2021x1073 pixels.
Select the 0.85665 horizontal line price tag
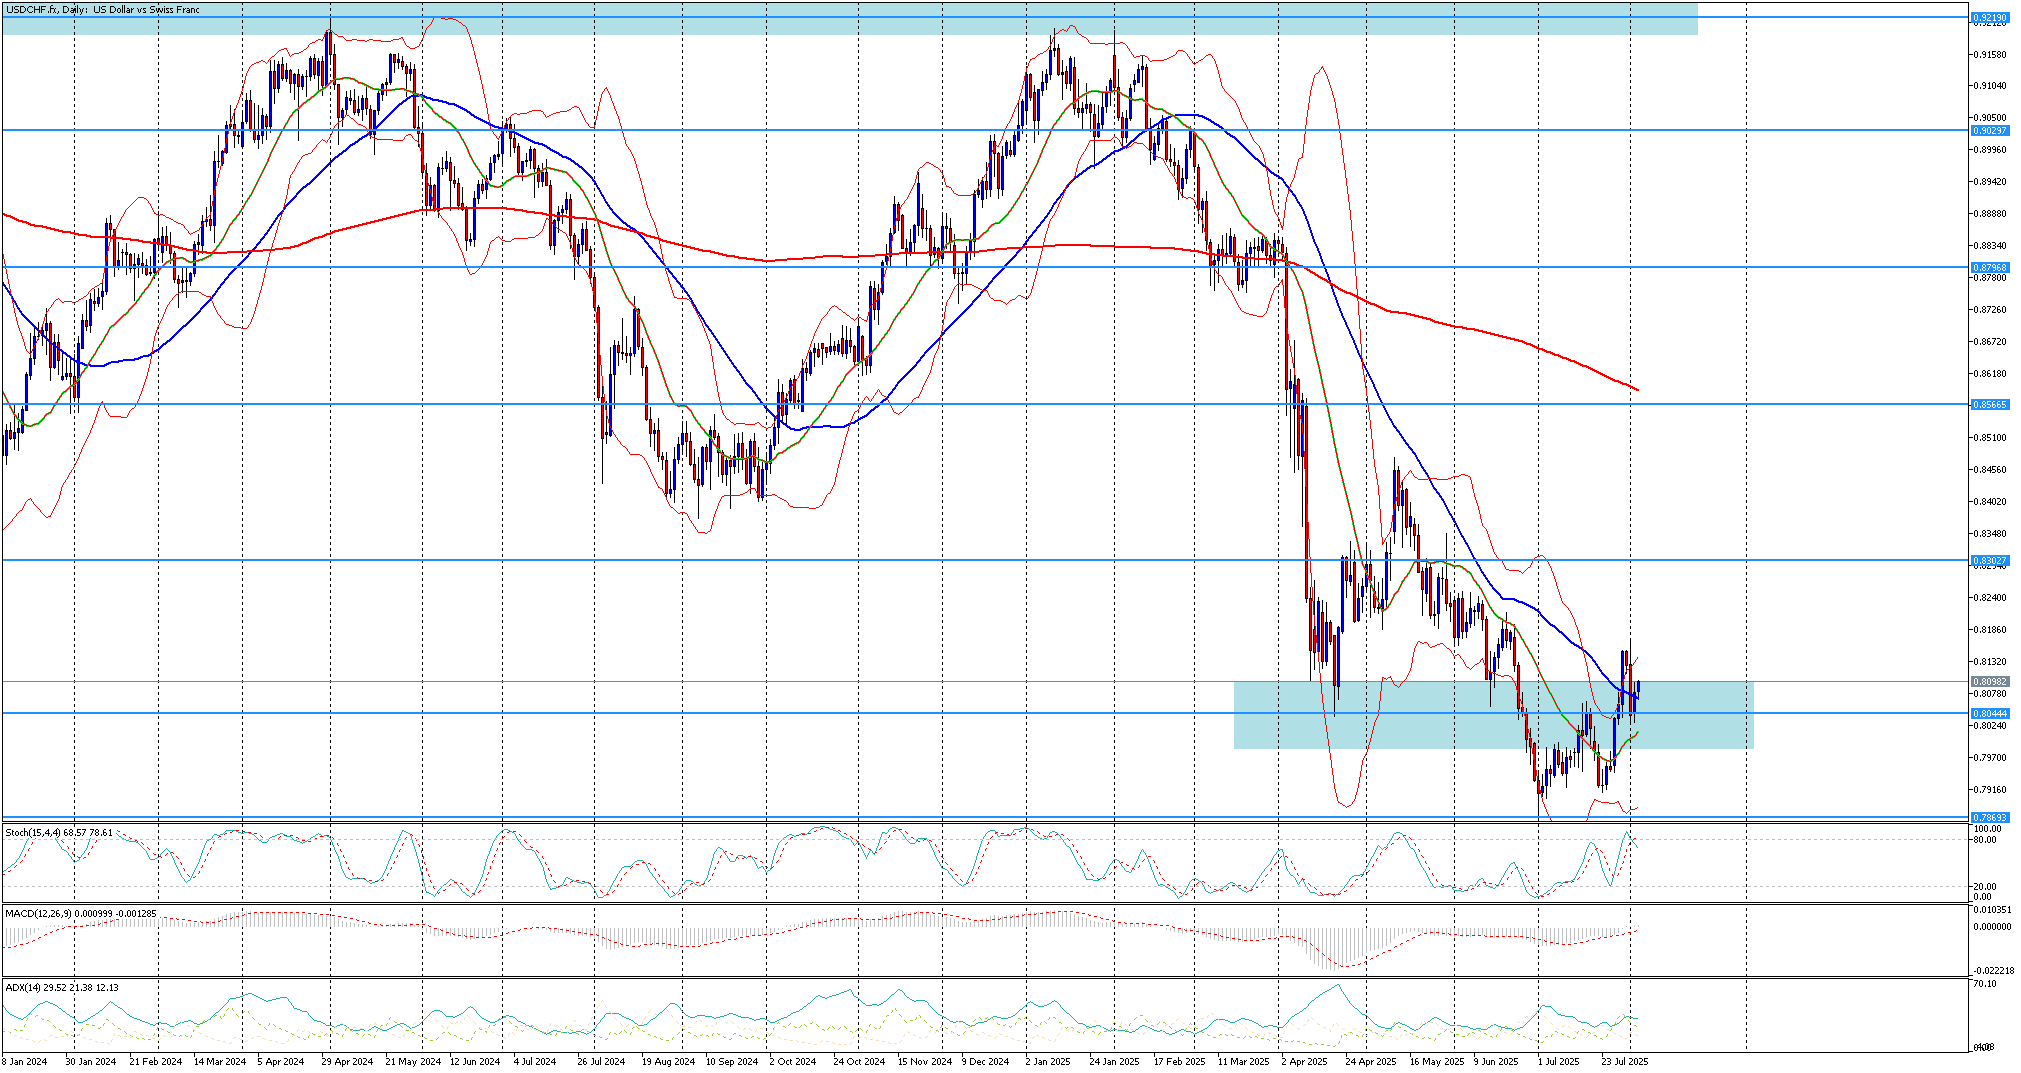[x=1989, y=404]
